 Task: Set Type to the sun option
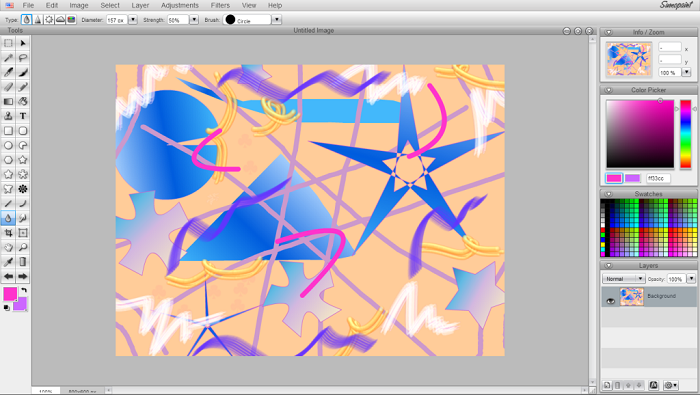(49, 20)
